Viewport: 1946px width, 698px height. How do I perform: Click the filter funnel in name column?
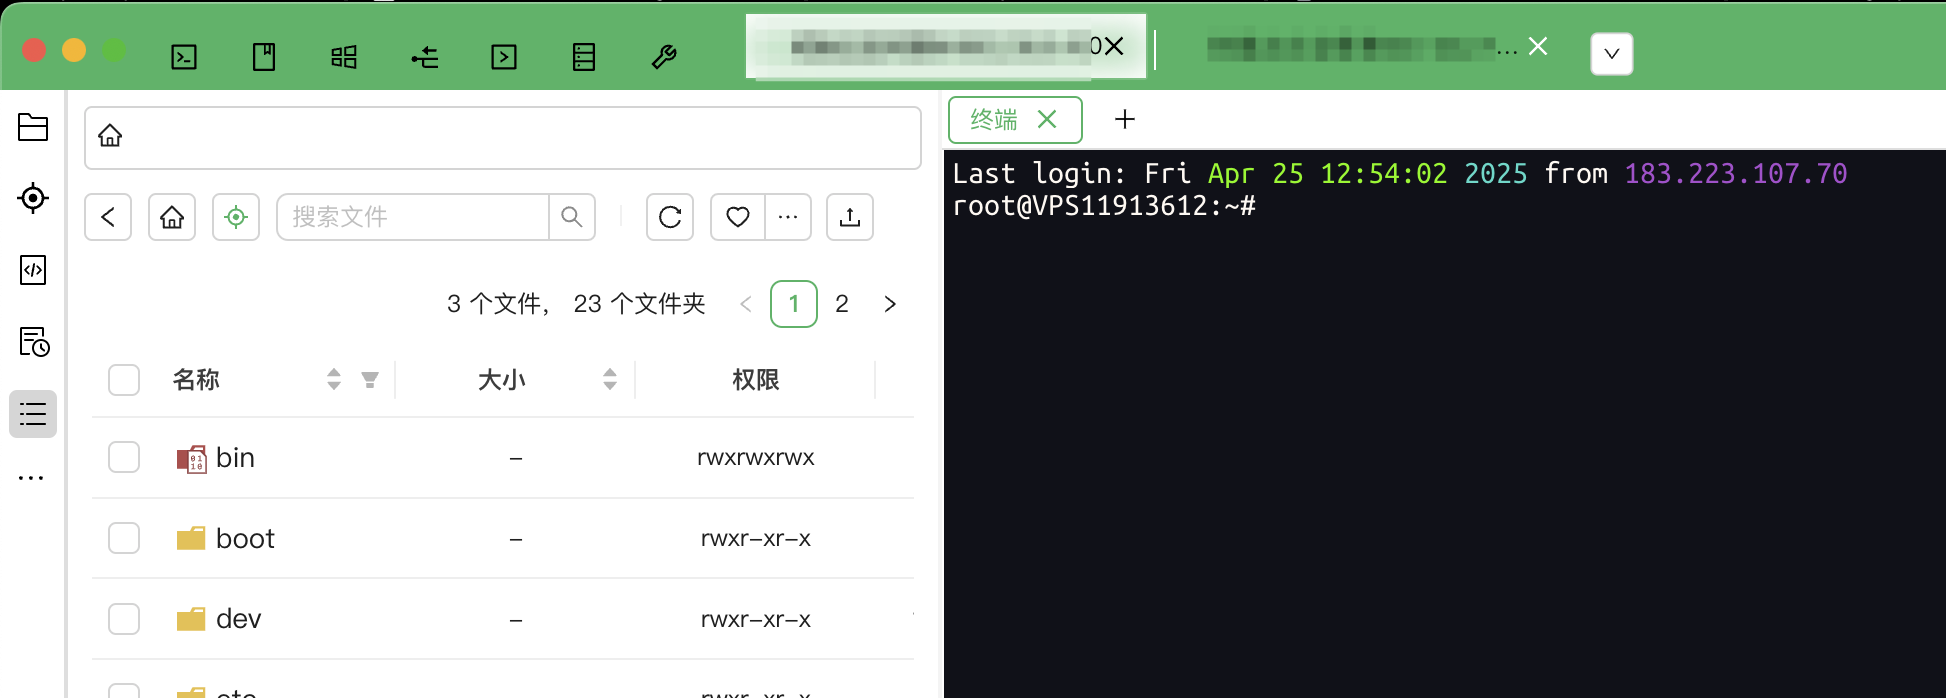click(370, 380)
